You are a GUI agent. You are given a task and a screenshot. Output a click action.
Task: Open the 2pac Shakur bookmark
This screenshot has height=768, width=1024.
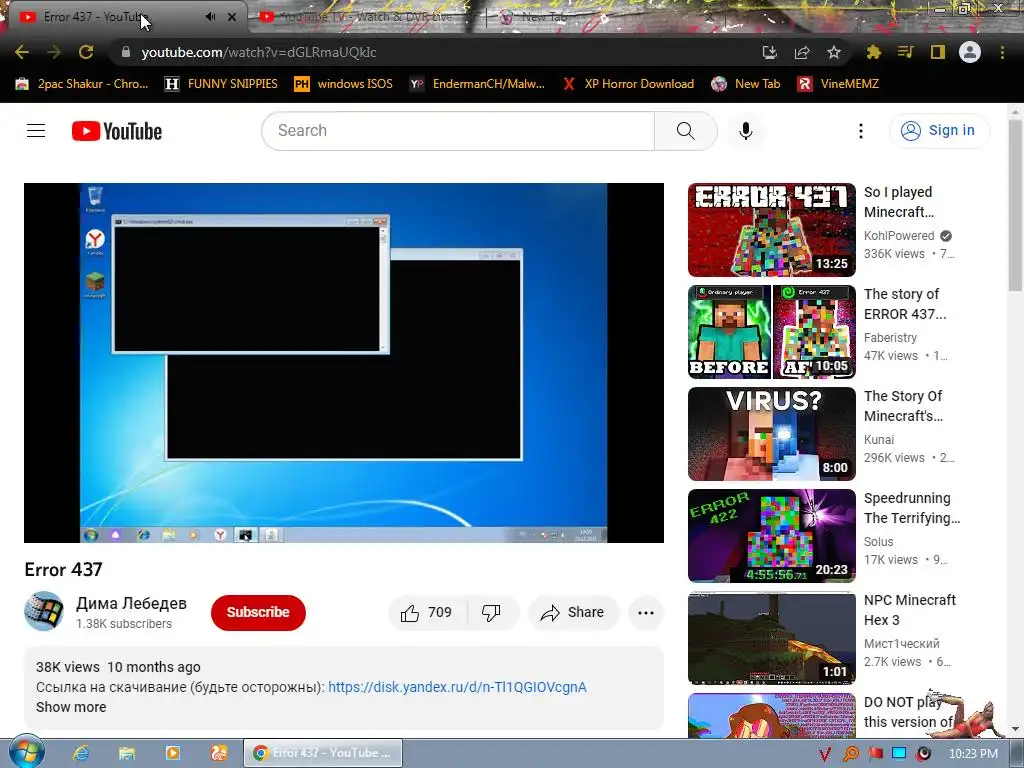tap(82, 84)
